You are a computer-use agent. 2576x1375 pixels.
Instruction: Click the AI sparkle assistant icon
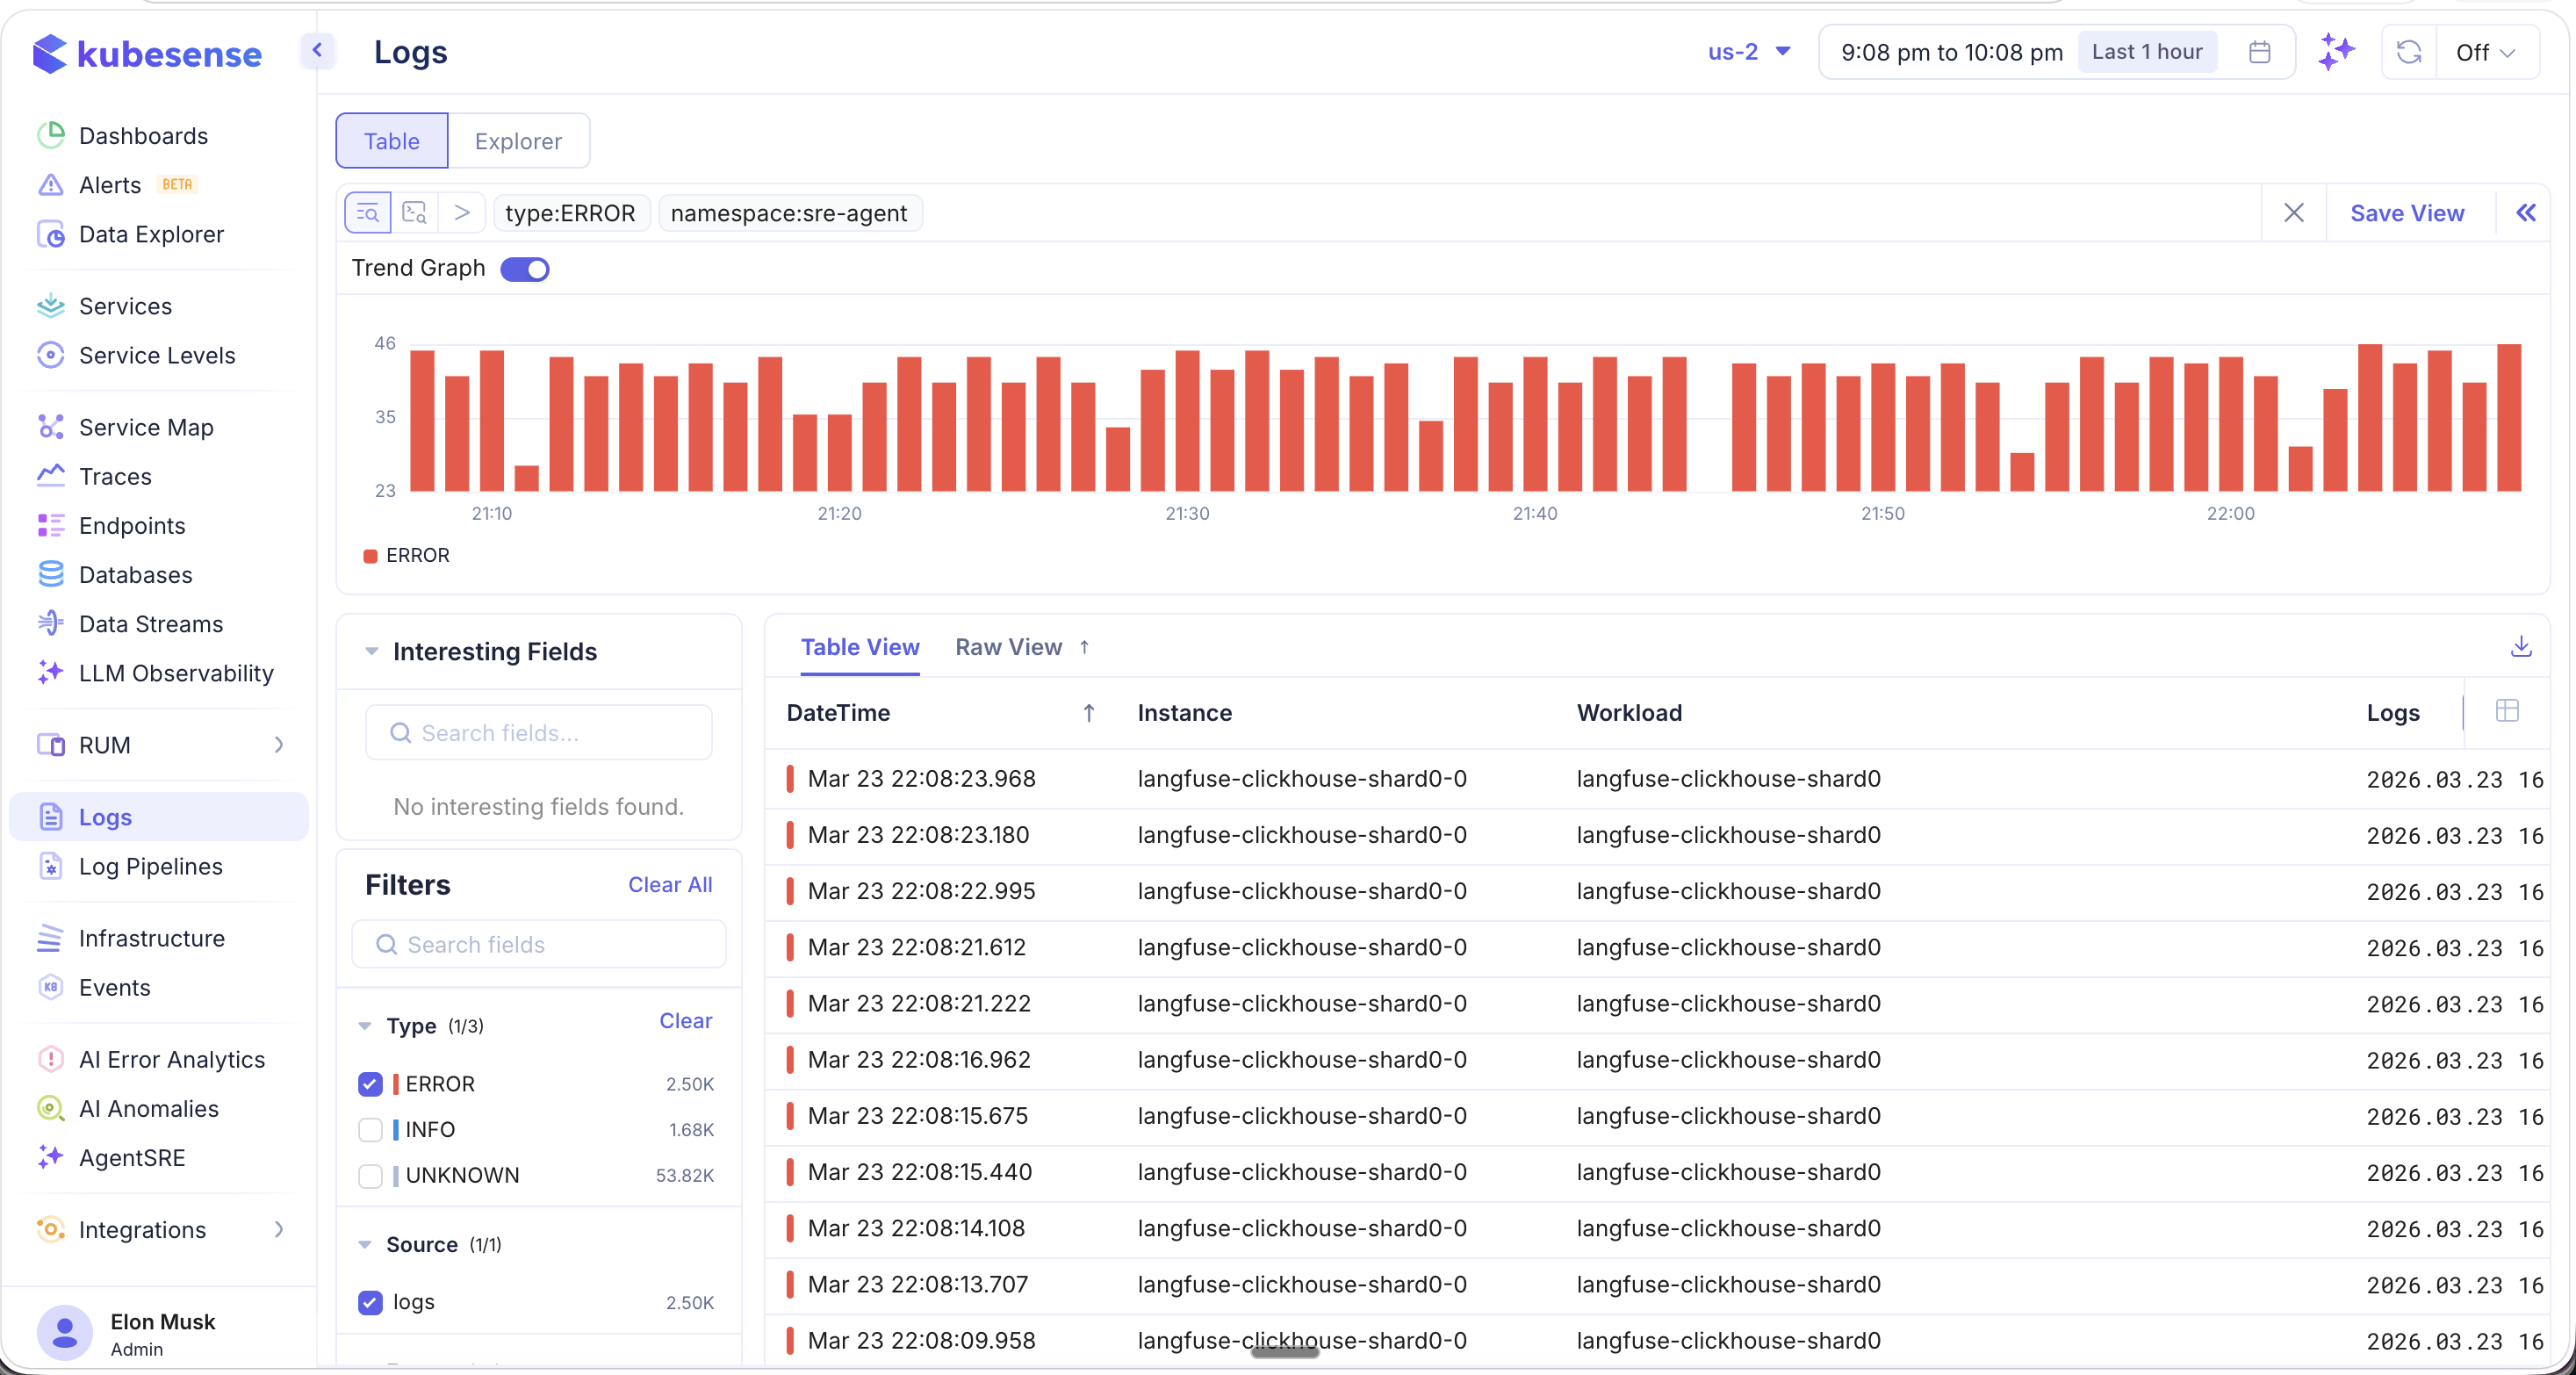[2337, 51]
